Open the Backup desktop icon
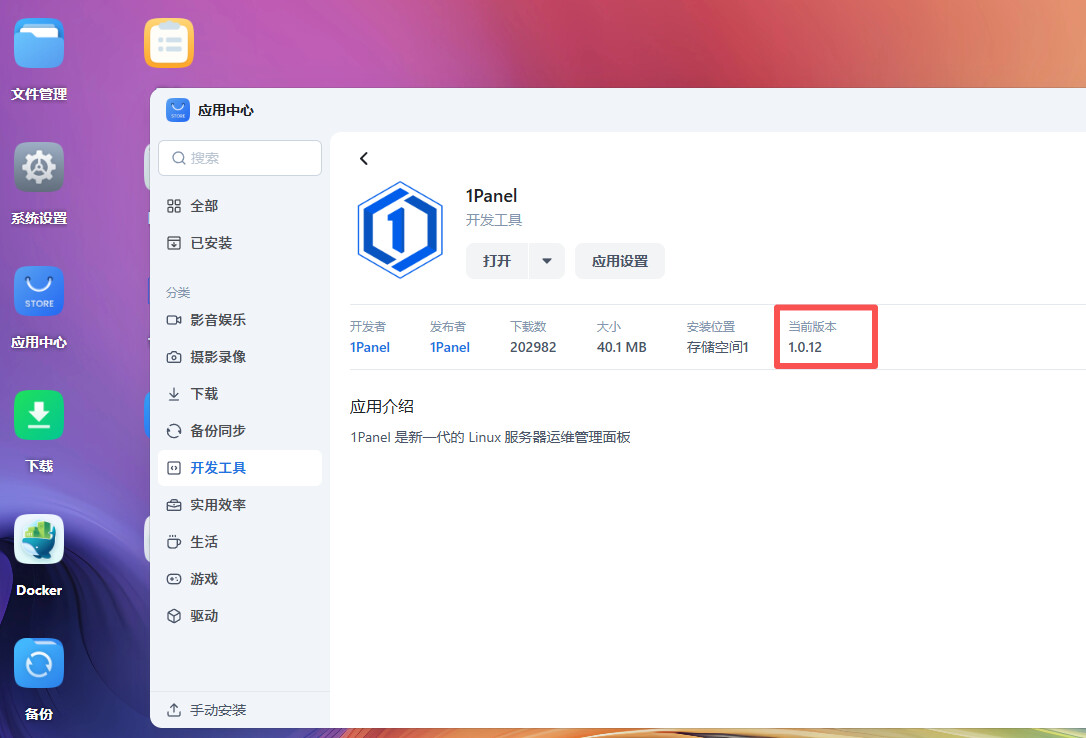Viewport: 1086px width, 738px height. tap(39, 664)
